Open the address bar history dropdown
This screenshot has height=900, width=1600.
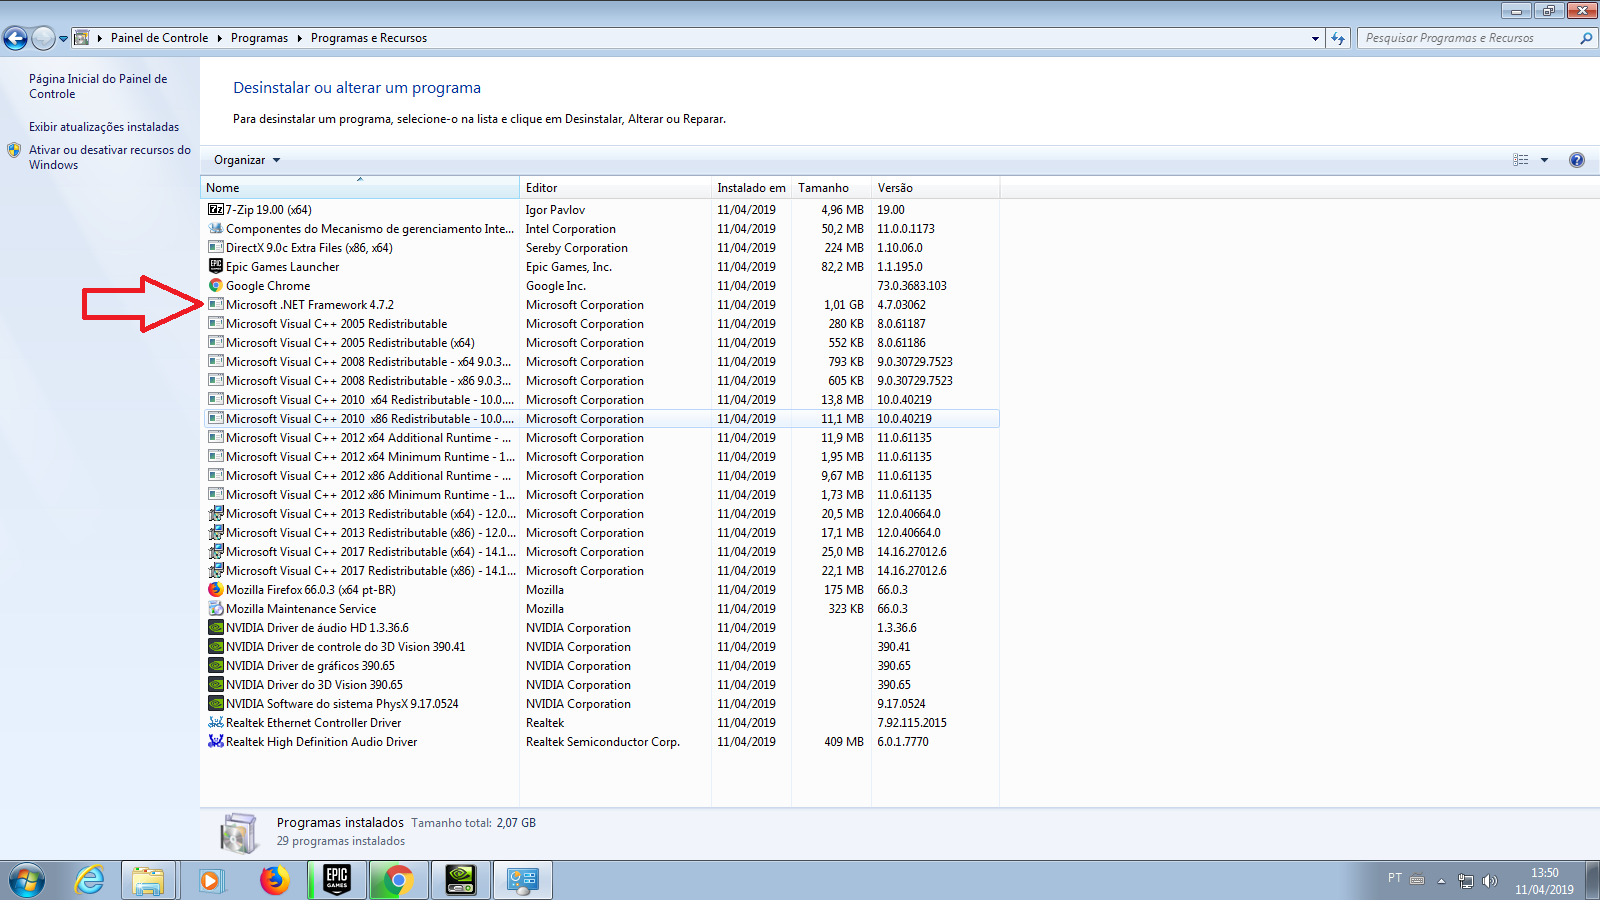click(x=1315, y=38)
